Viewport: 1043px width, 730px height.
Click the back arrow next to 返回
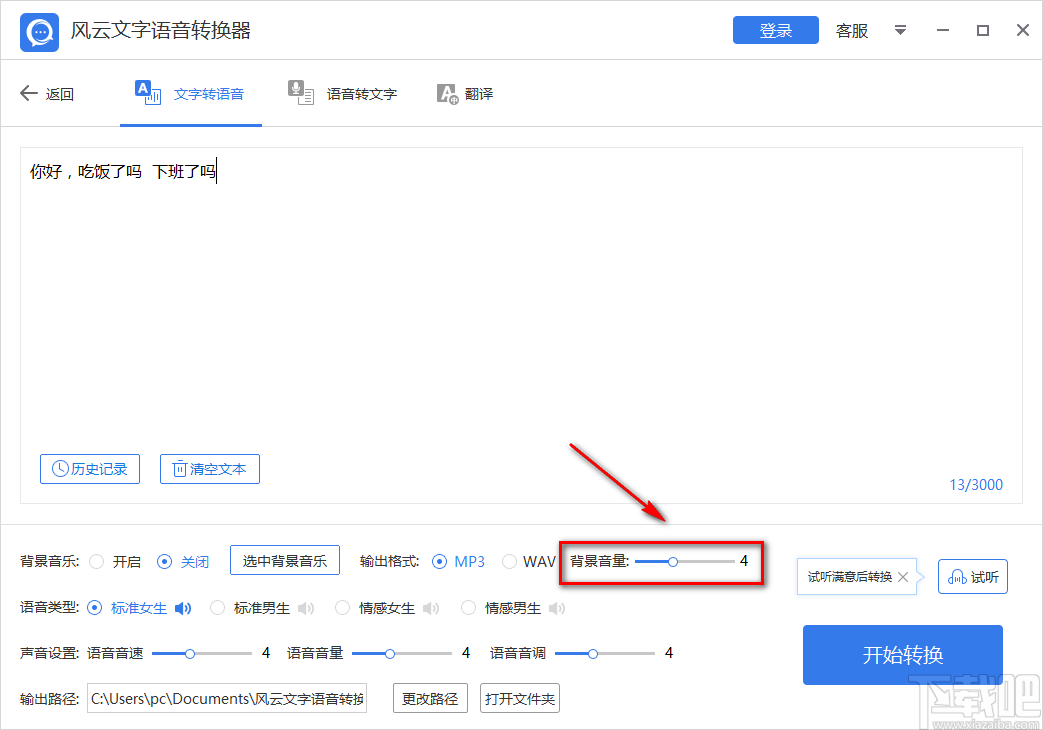click(x=28, y=93)
